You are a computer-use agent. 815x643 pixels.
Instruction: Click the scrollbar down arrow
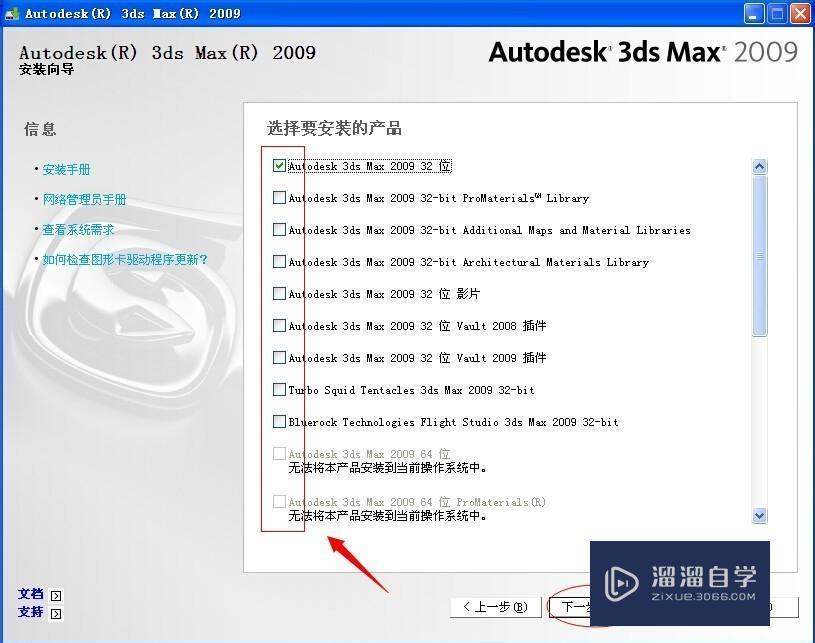[759, 515]
